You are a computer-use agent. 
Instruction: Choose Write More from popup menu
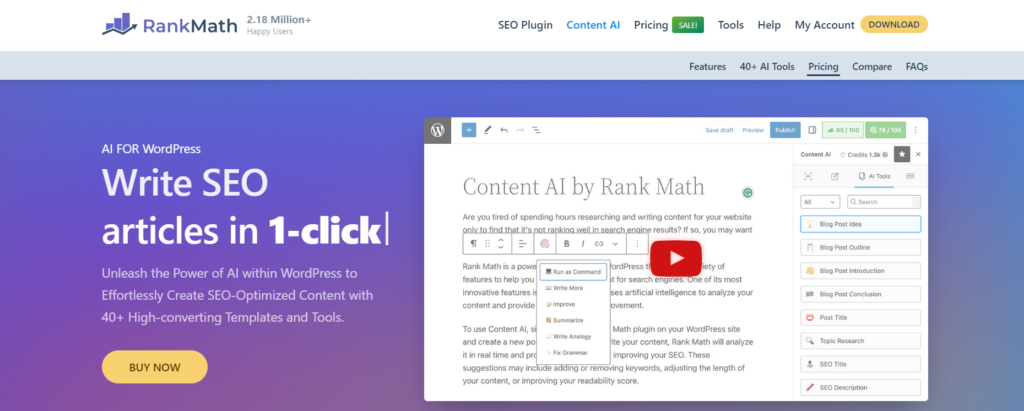point(564,288)
